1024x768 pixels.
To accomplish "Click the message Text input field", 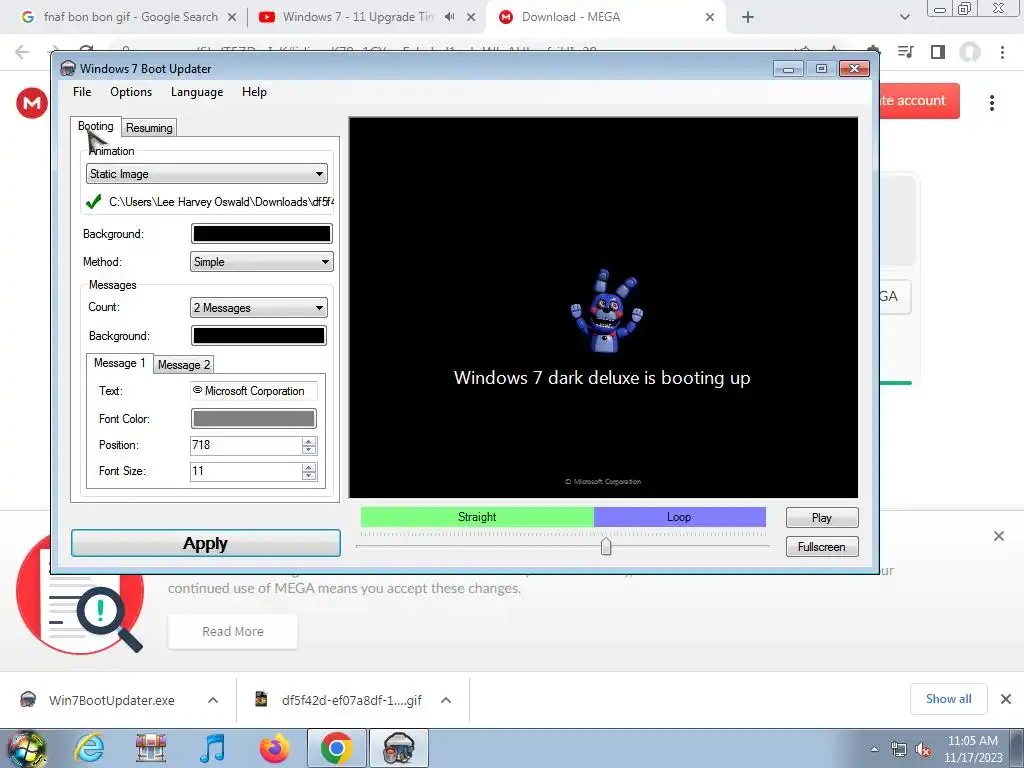I will (x=253, y=391).
